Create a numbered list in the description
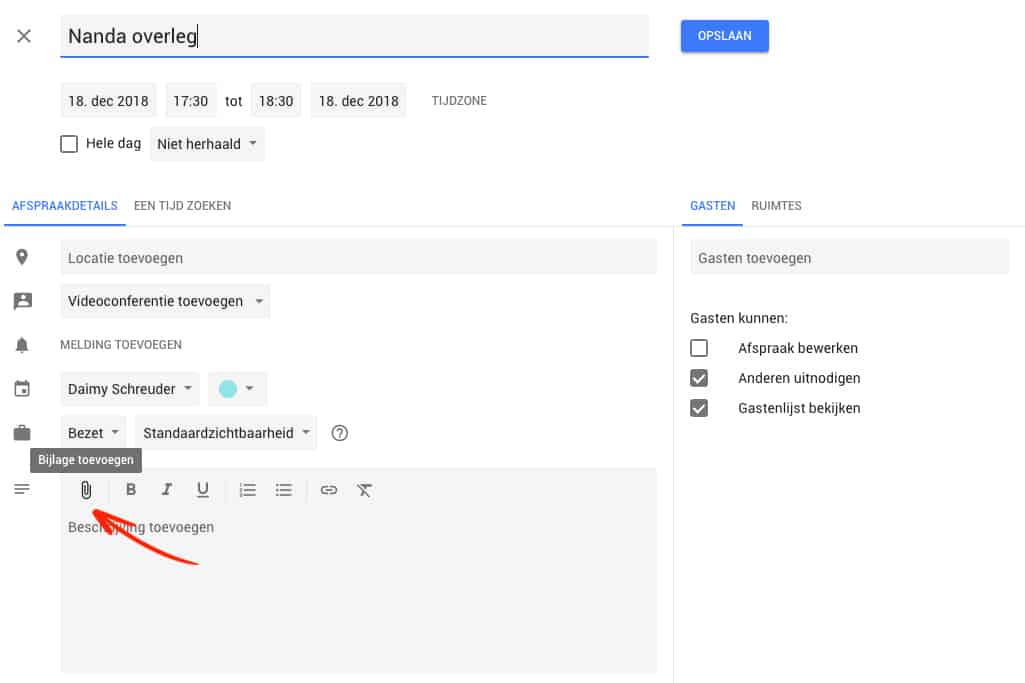Image resolution: width=1025 pixels, height=683 pixels. [246, 489]
